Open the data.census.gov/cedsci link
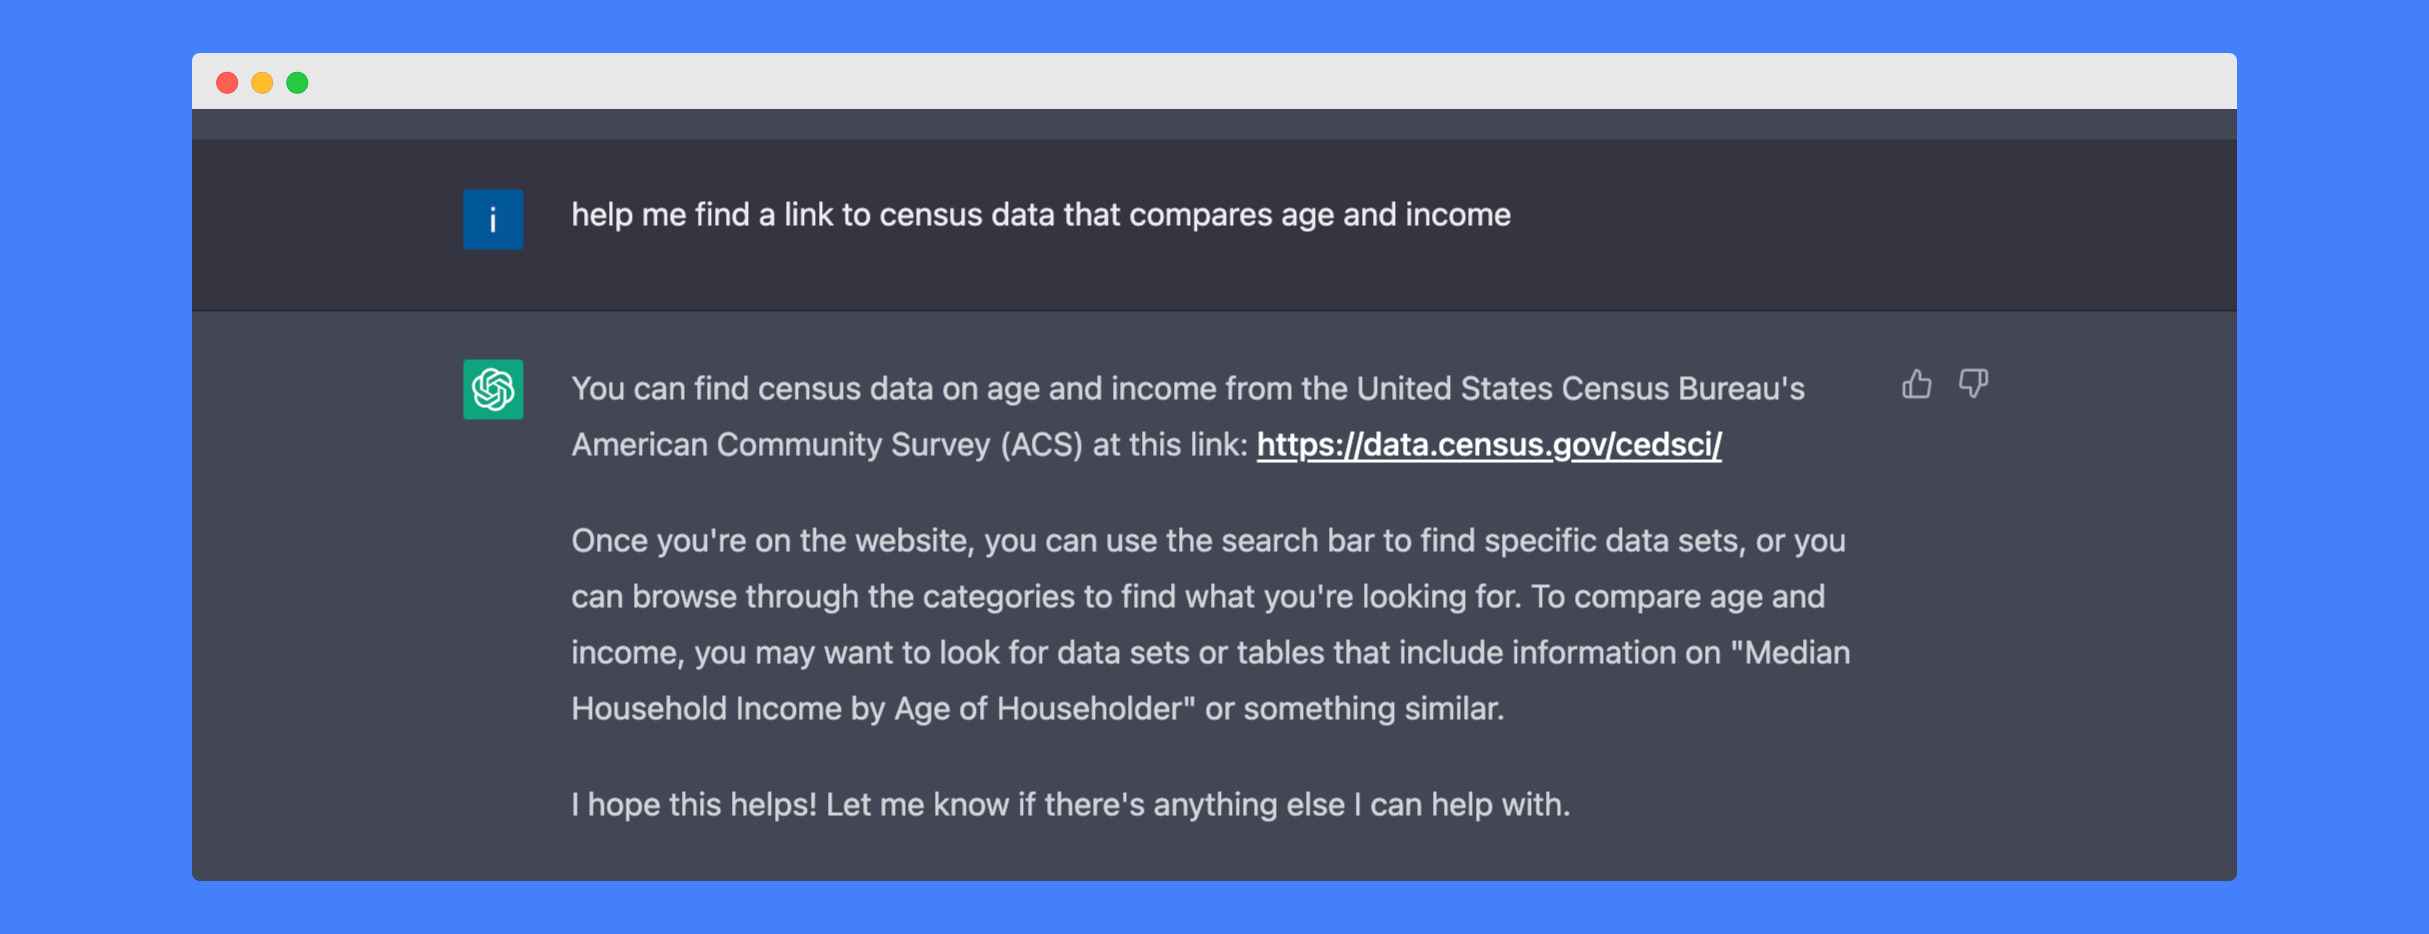The height and width of the screenshot is (934, 2429). click(x=1488, y=445)
